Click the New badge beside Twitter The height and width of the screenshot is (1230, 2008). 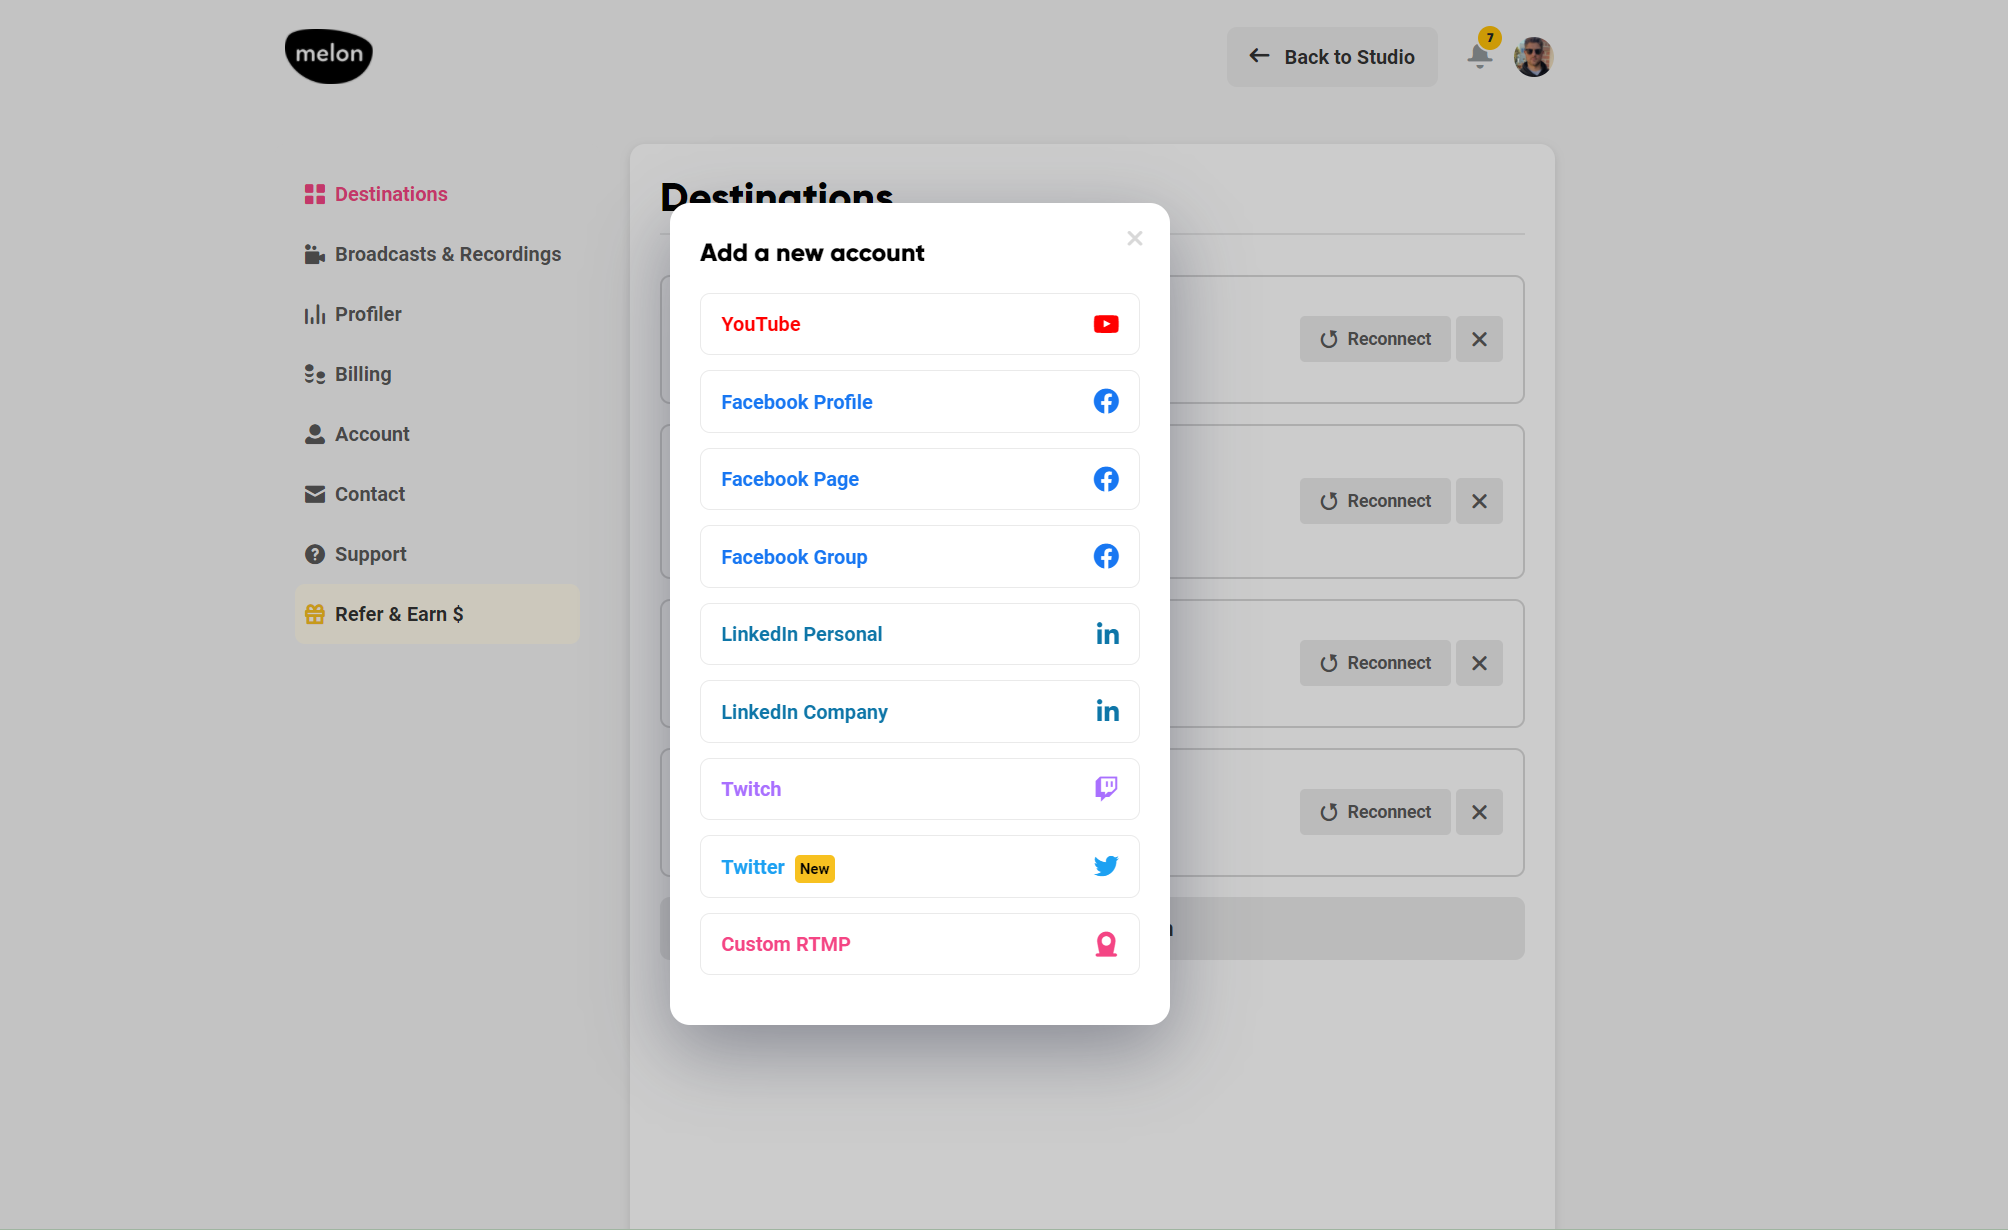point(815,868)
